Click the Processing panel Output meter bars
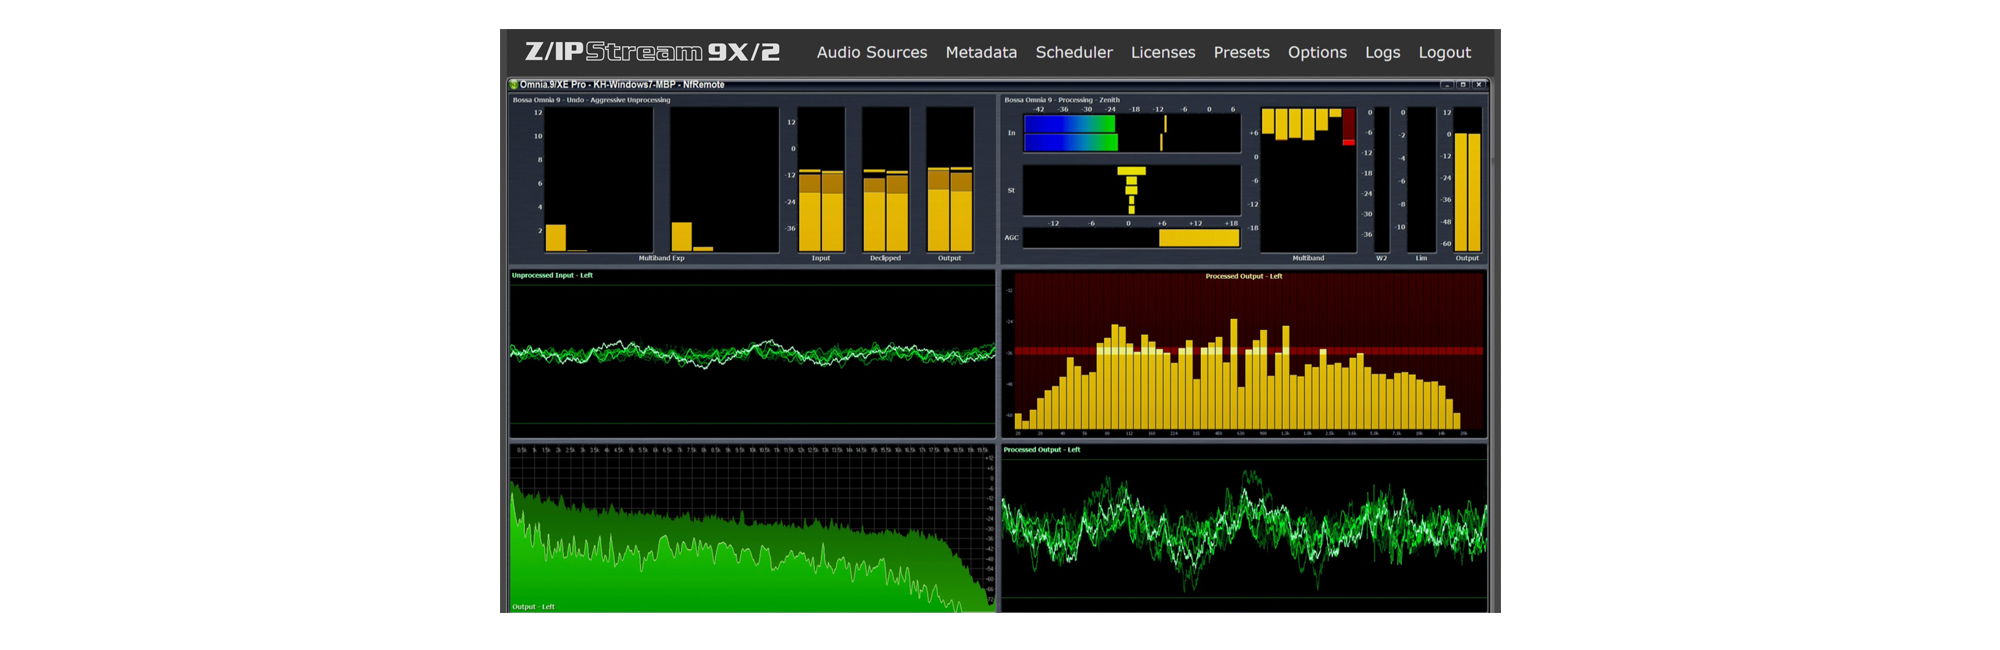The height and width of the screenshot is (650, 2000). [1467, 180]
